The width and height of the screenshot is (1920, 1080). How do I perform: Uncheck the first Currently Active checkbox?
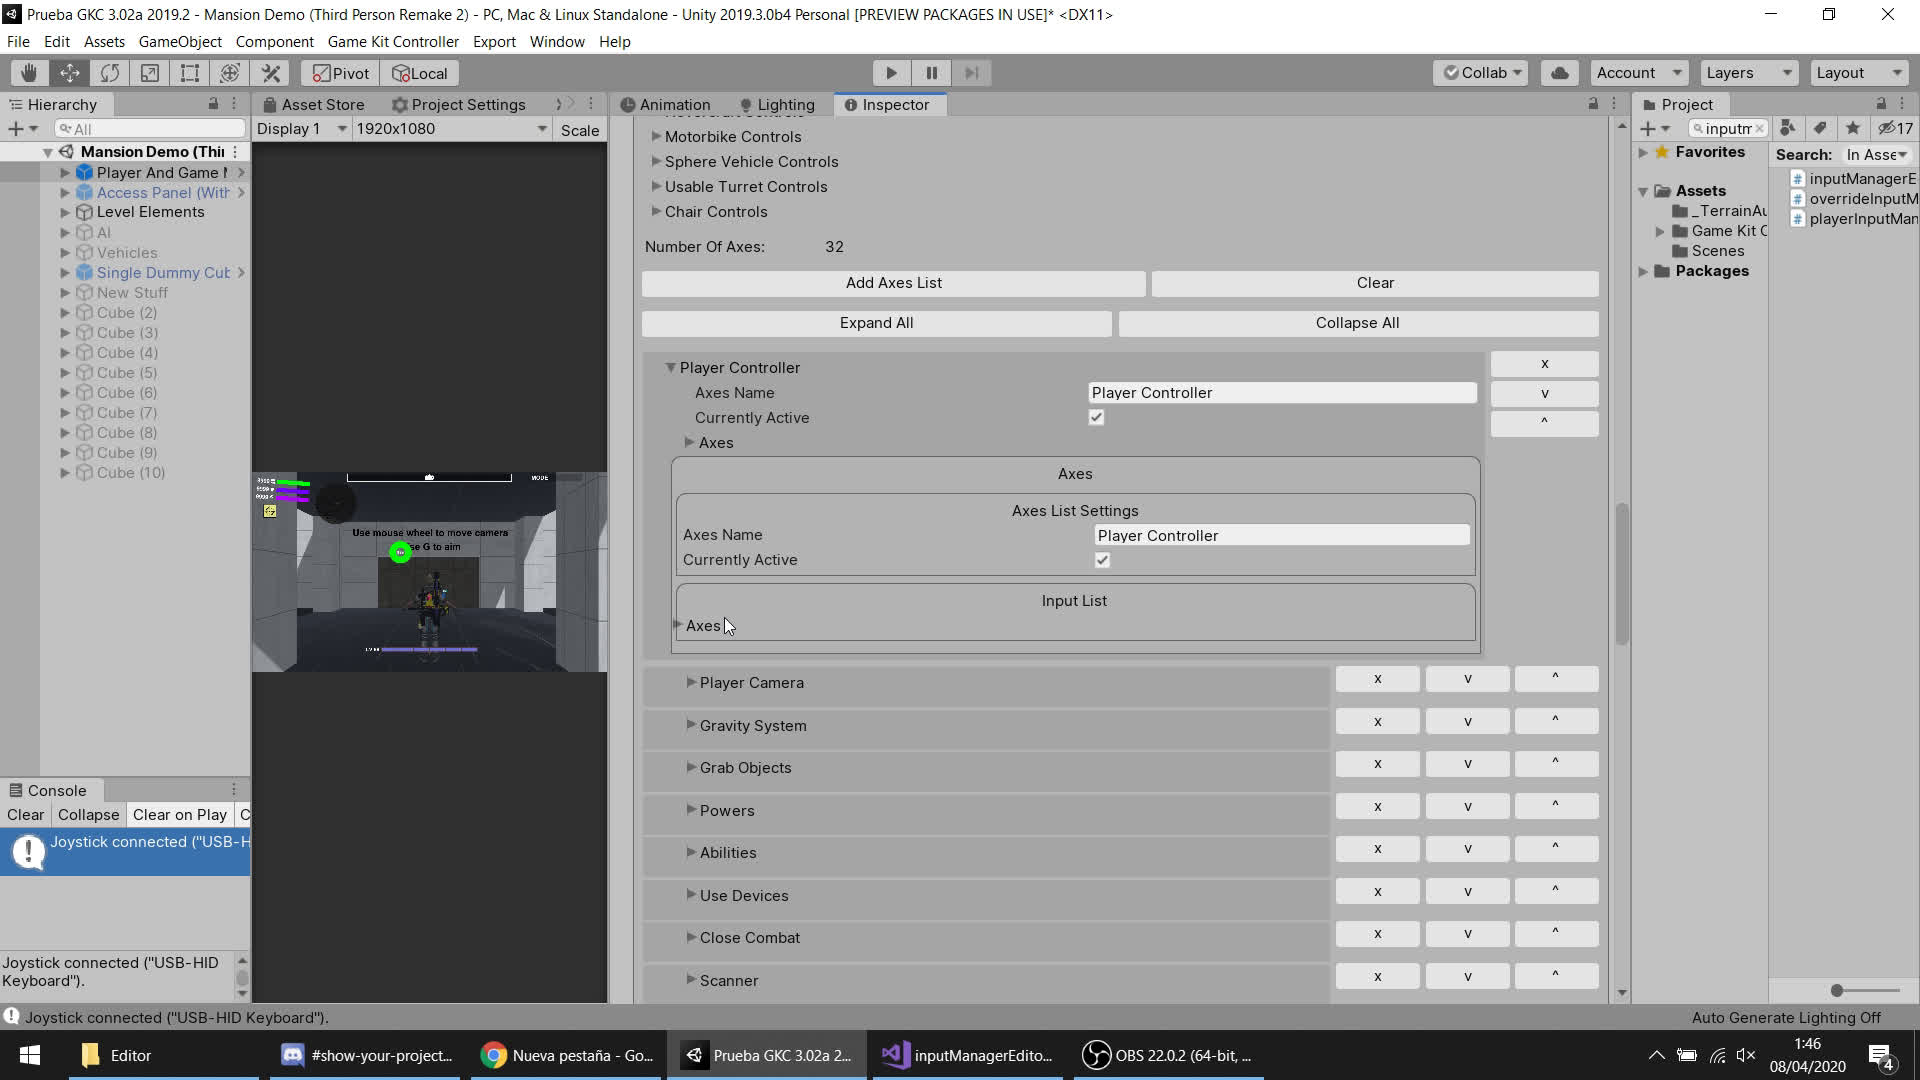click(x=1096, y=418)
